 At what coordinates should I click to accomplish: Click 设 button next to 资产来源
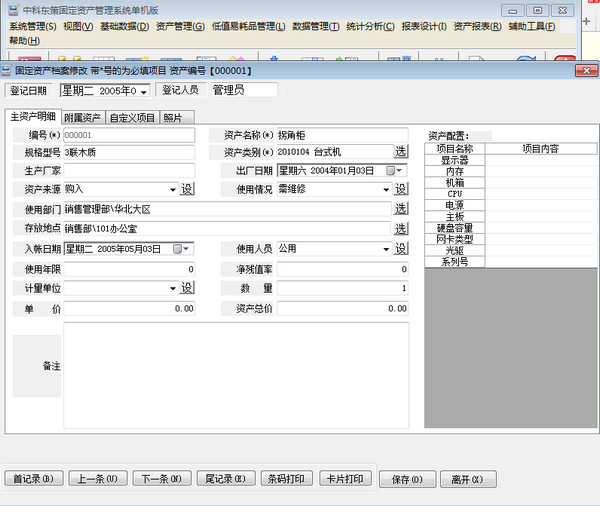click(x=187, y=189)
